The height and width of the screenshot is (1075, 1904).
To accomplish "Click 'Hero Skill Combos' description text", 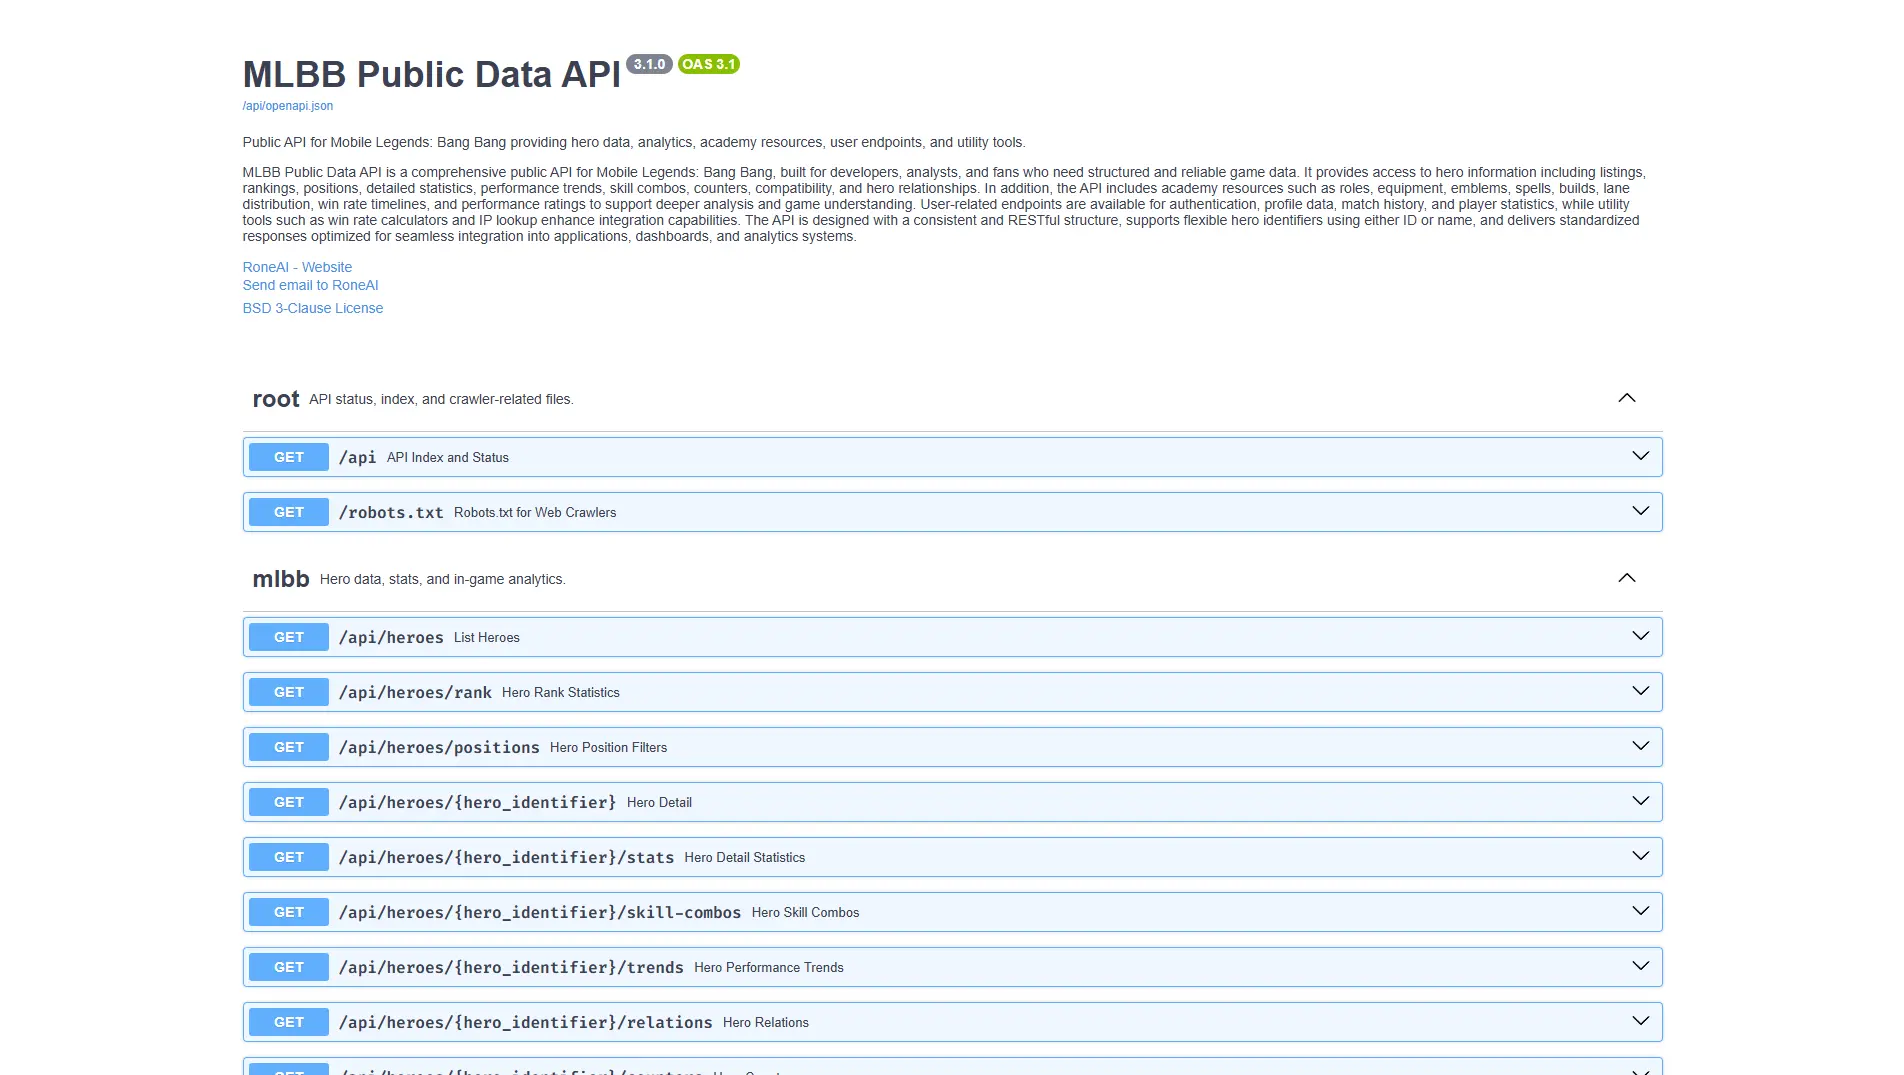I will pyautogui.click(x=806, y=912).
